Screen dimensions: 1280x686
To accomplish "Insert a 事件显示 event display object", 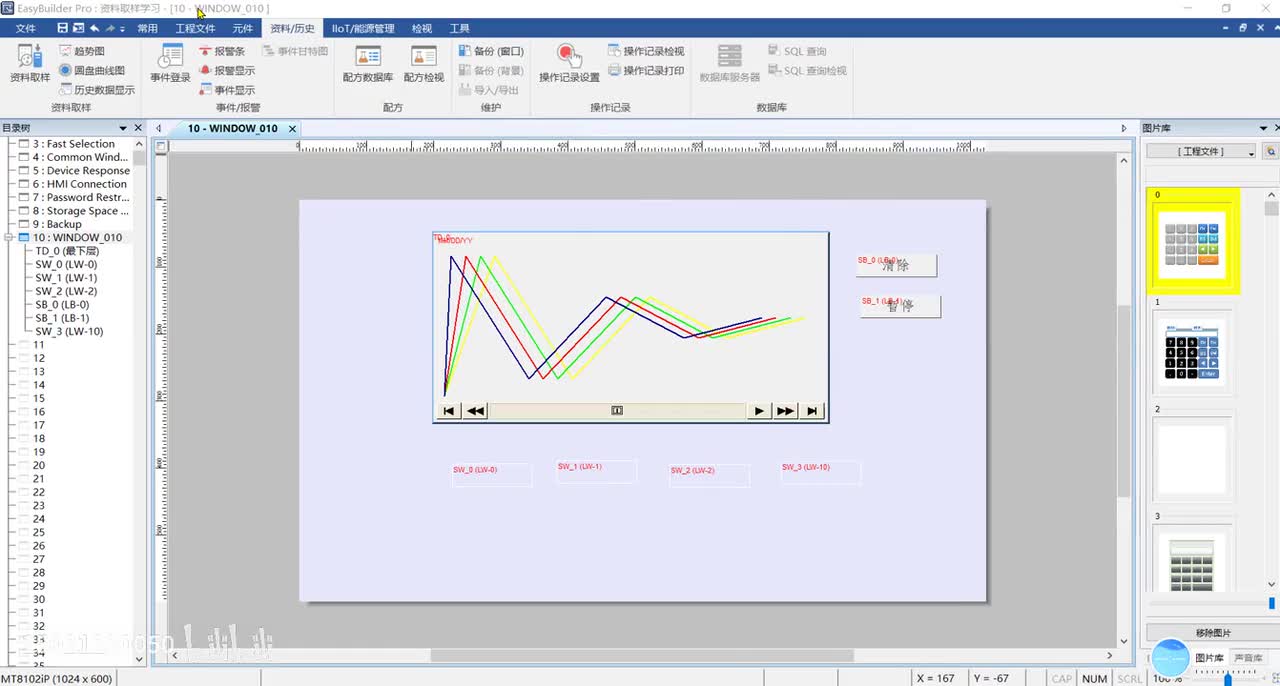I will click(226, 90).
